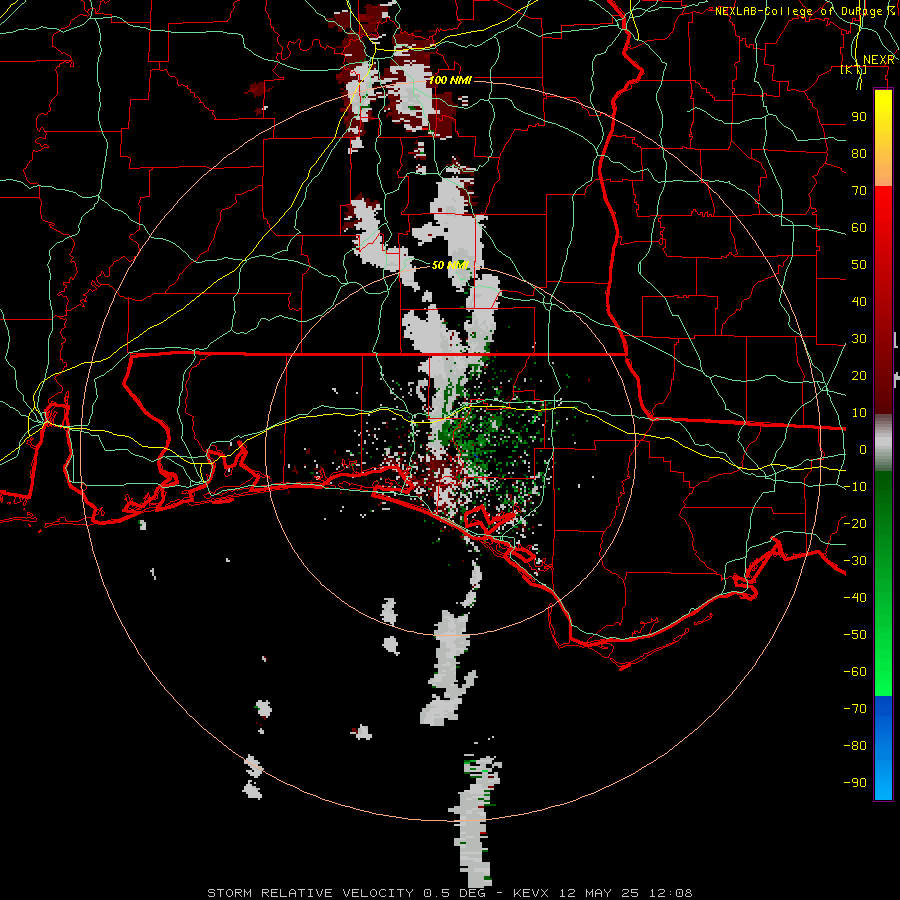Click the 90 value on the velocity scale

point(859,117)
